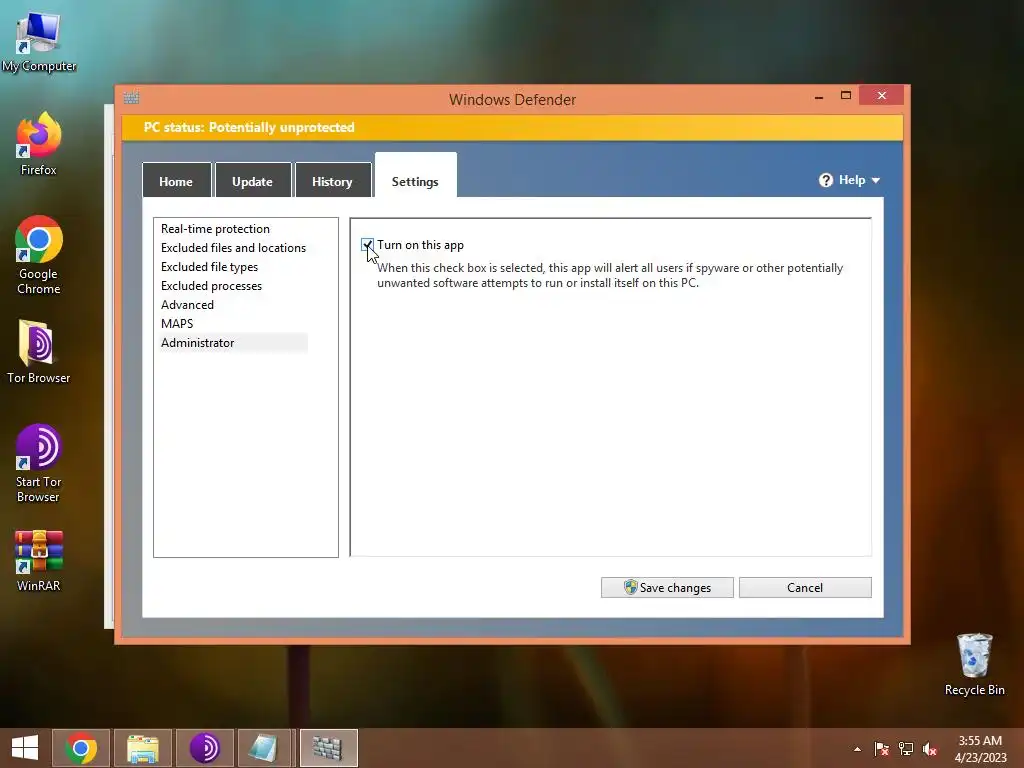
Task: Expand the Help dropdown arrow
Action: pos(876,180)
